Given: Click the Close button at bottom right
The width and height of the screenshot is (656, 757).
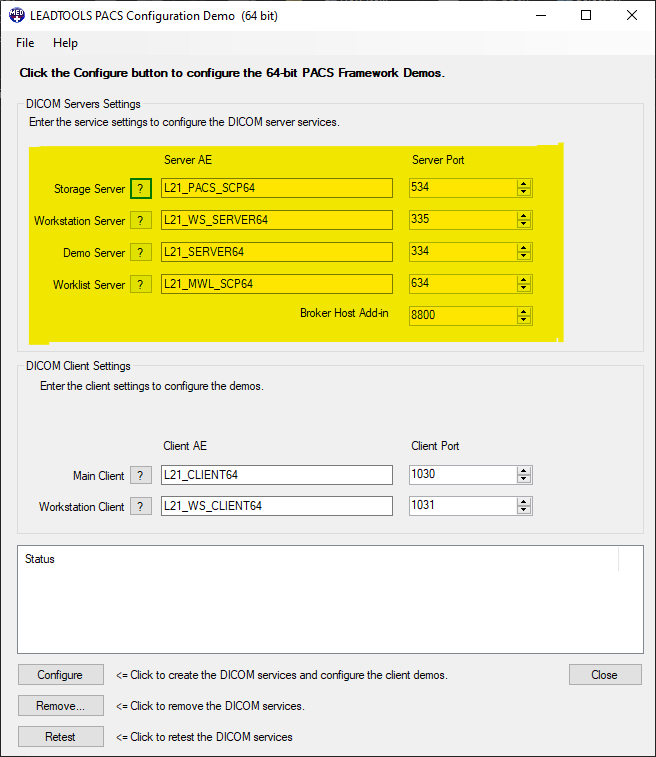Looking at the screenshot, I should 605,674.
